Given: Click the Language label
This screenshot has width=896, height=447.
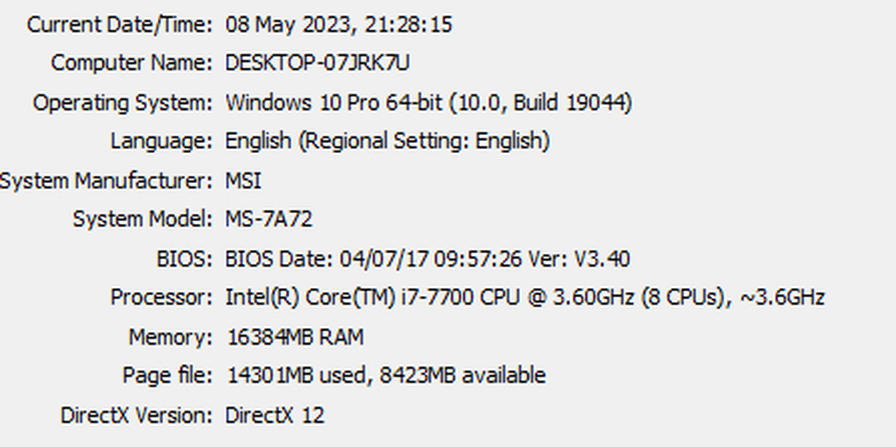Looking at the screenshot, I should click(x=161, y=141).
